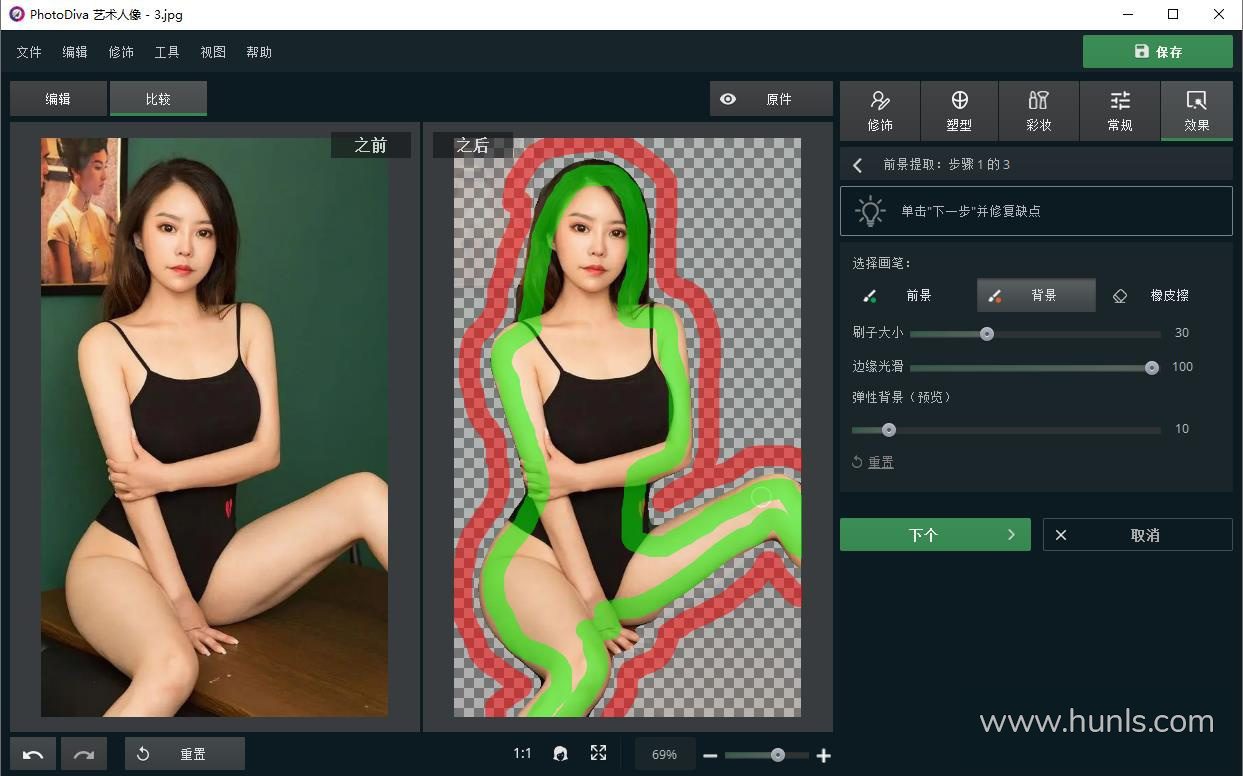
Task: Toggle the 原件 original preview button
Action: pos(771,99)
